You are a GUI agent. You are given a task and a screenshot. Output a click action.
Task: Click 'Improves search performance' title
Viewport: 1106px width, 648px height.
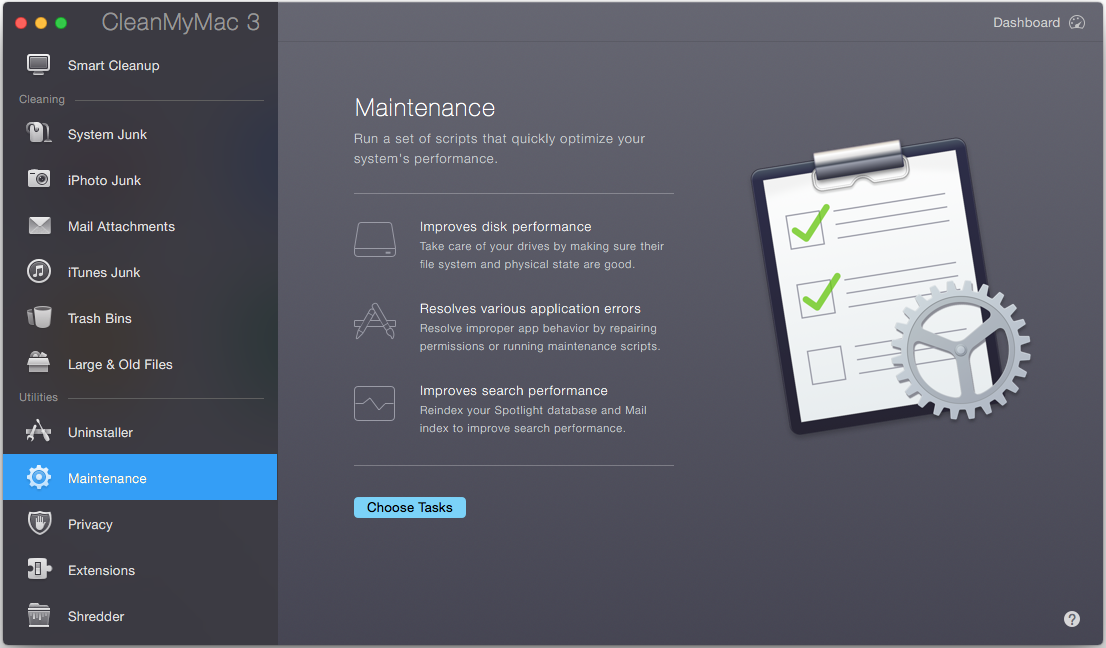[x=514, y=390]
